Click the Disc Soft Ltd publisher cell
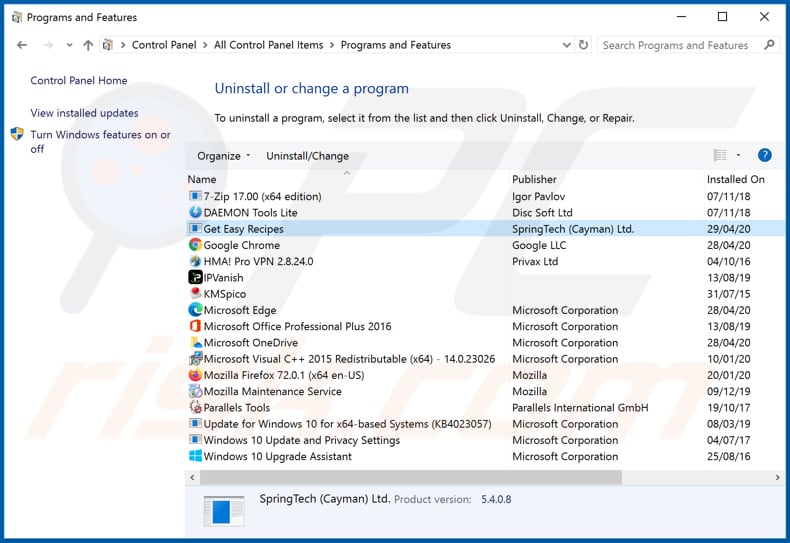Image resolution: width=790 pixels, height=543 pixels. tap(542, 213)
